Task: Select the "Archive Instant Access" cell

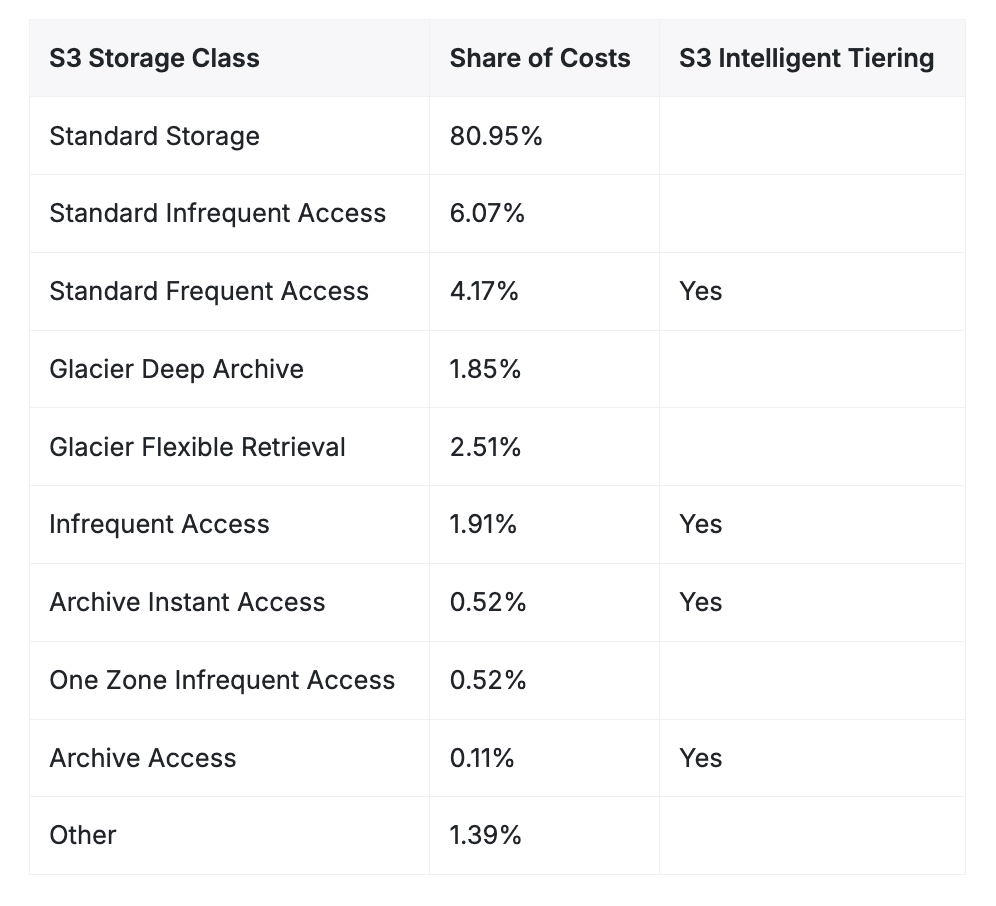Action: [x=187, y=602]
